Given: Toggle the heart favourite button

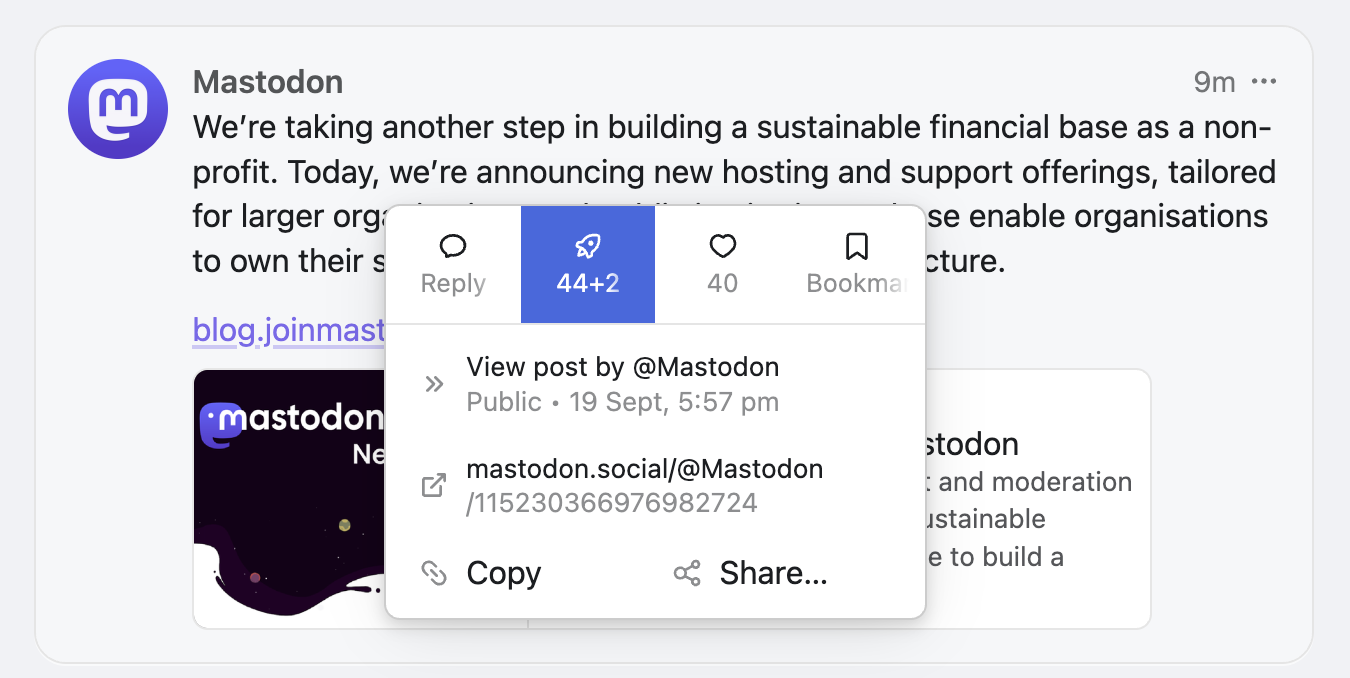Looking at the screenshot, I should (x=722, y=265).
